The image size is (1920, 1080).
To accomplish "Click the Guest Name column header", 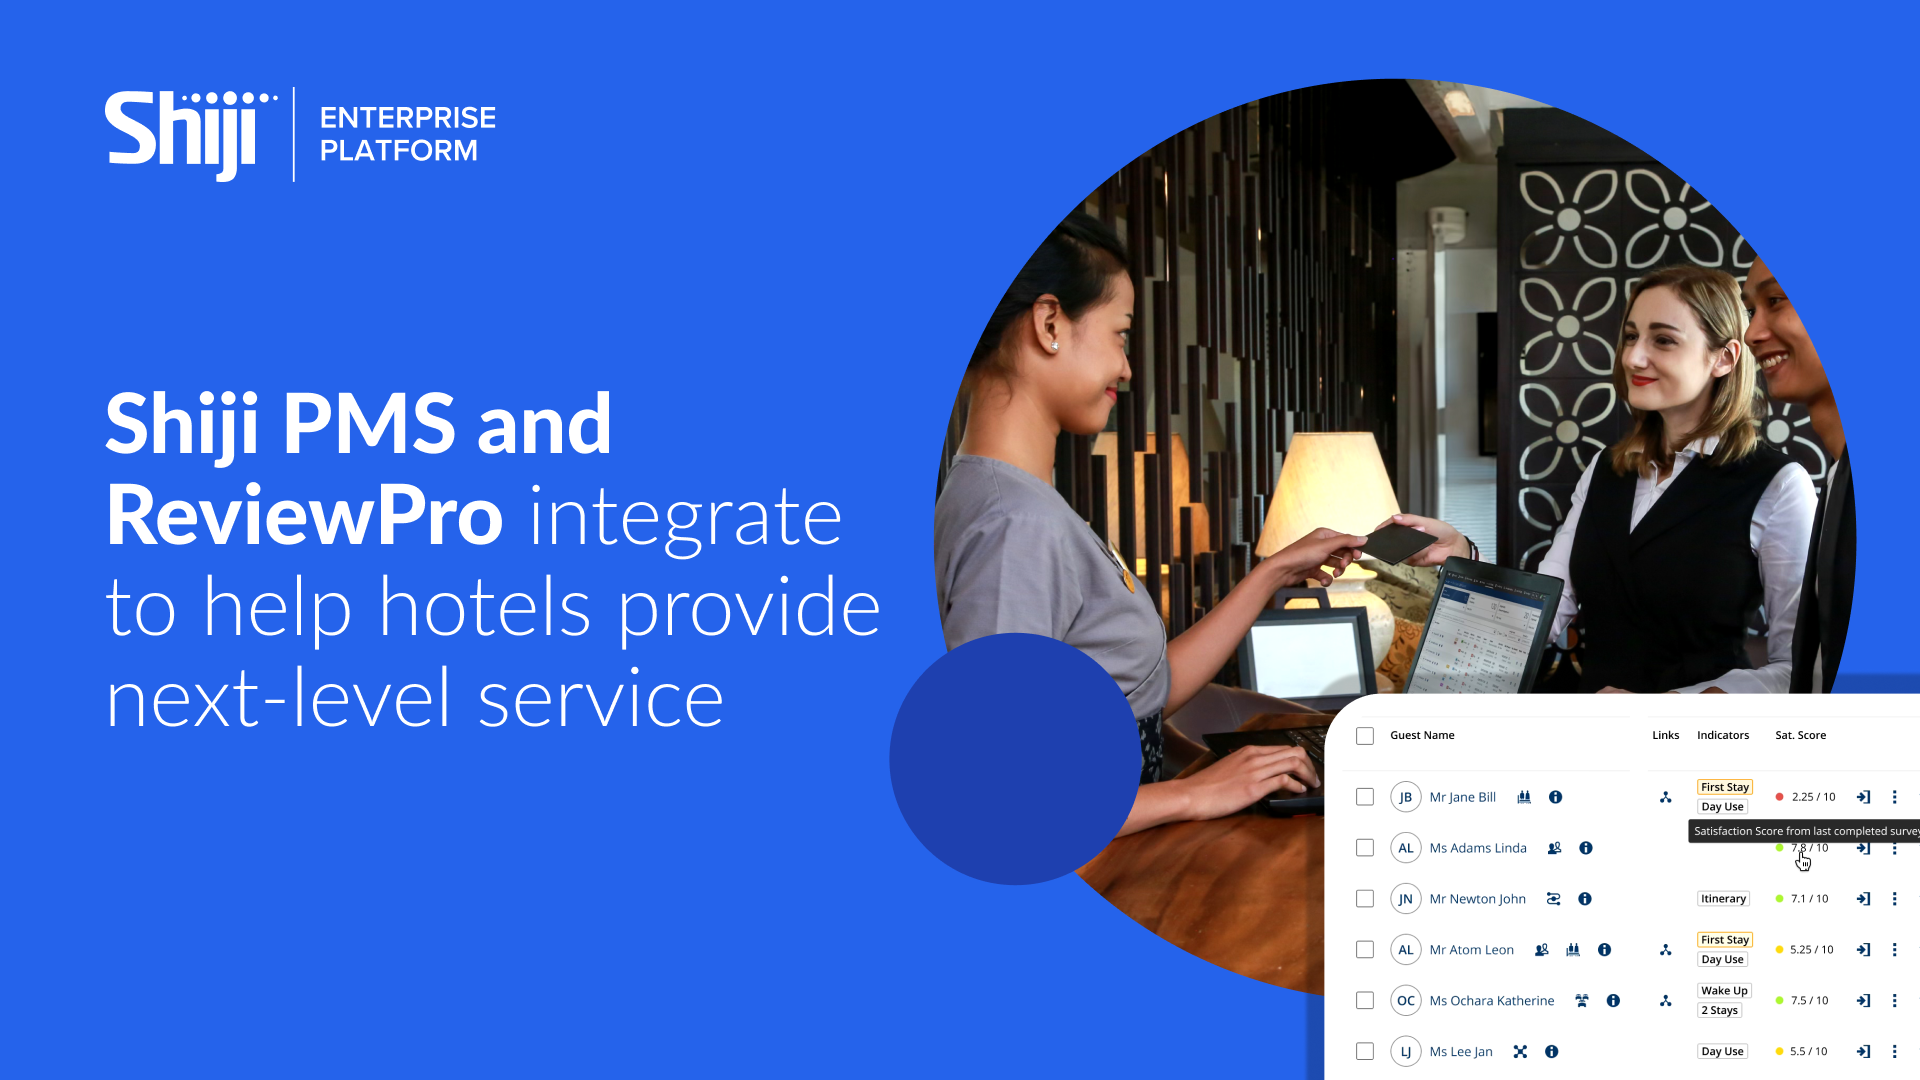I will tap(1423, 735).
